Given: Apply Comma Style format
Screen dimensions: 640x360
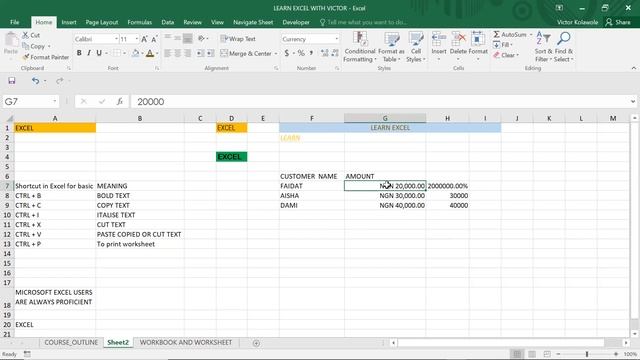Looking at the screenshot, I should click(311, 53).
